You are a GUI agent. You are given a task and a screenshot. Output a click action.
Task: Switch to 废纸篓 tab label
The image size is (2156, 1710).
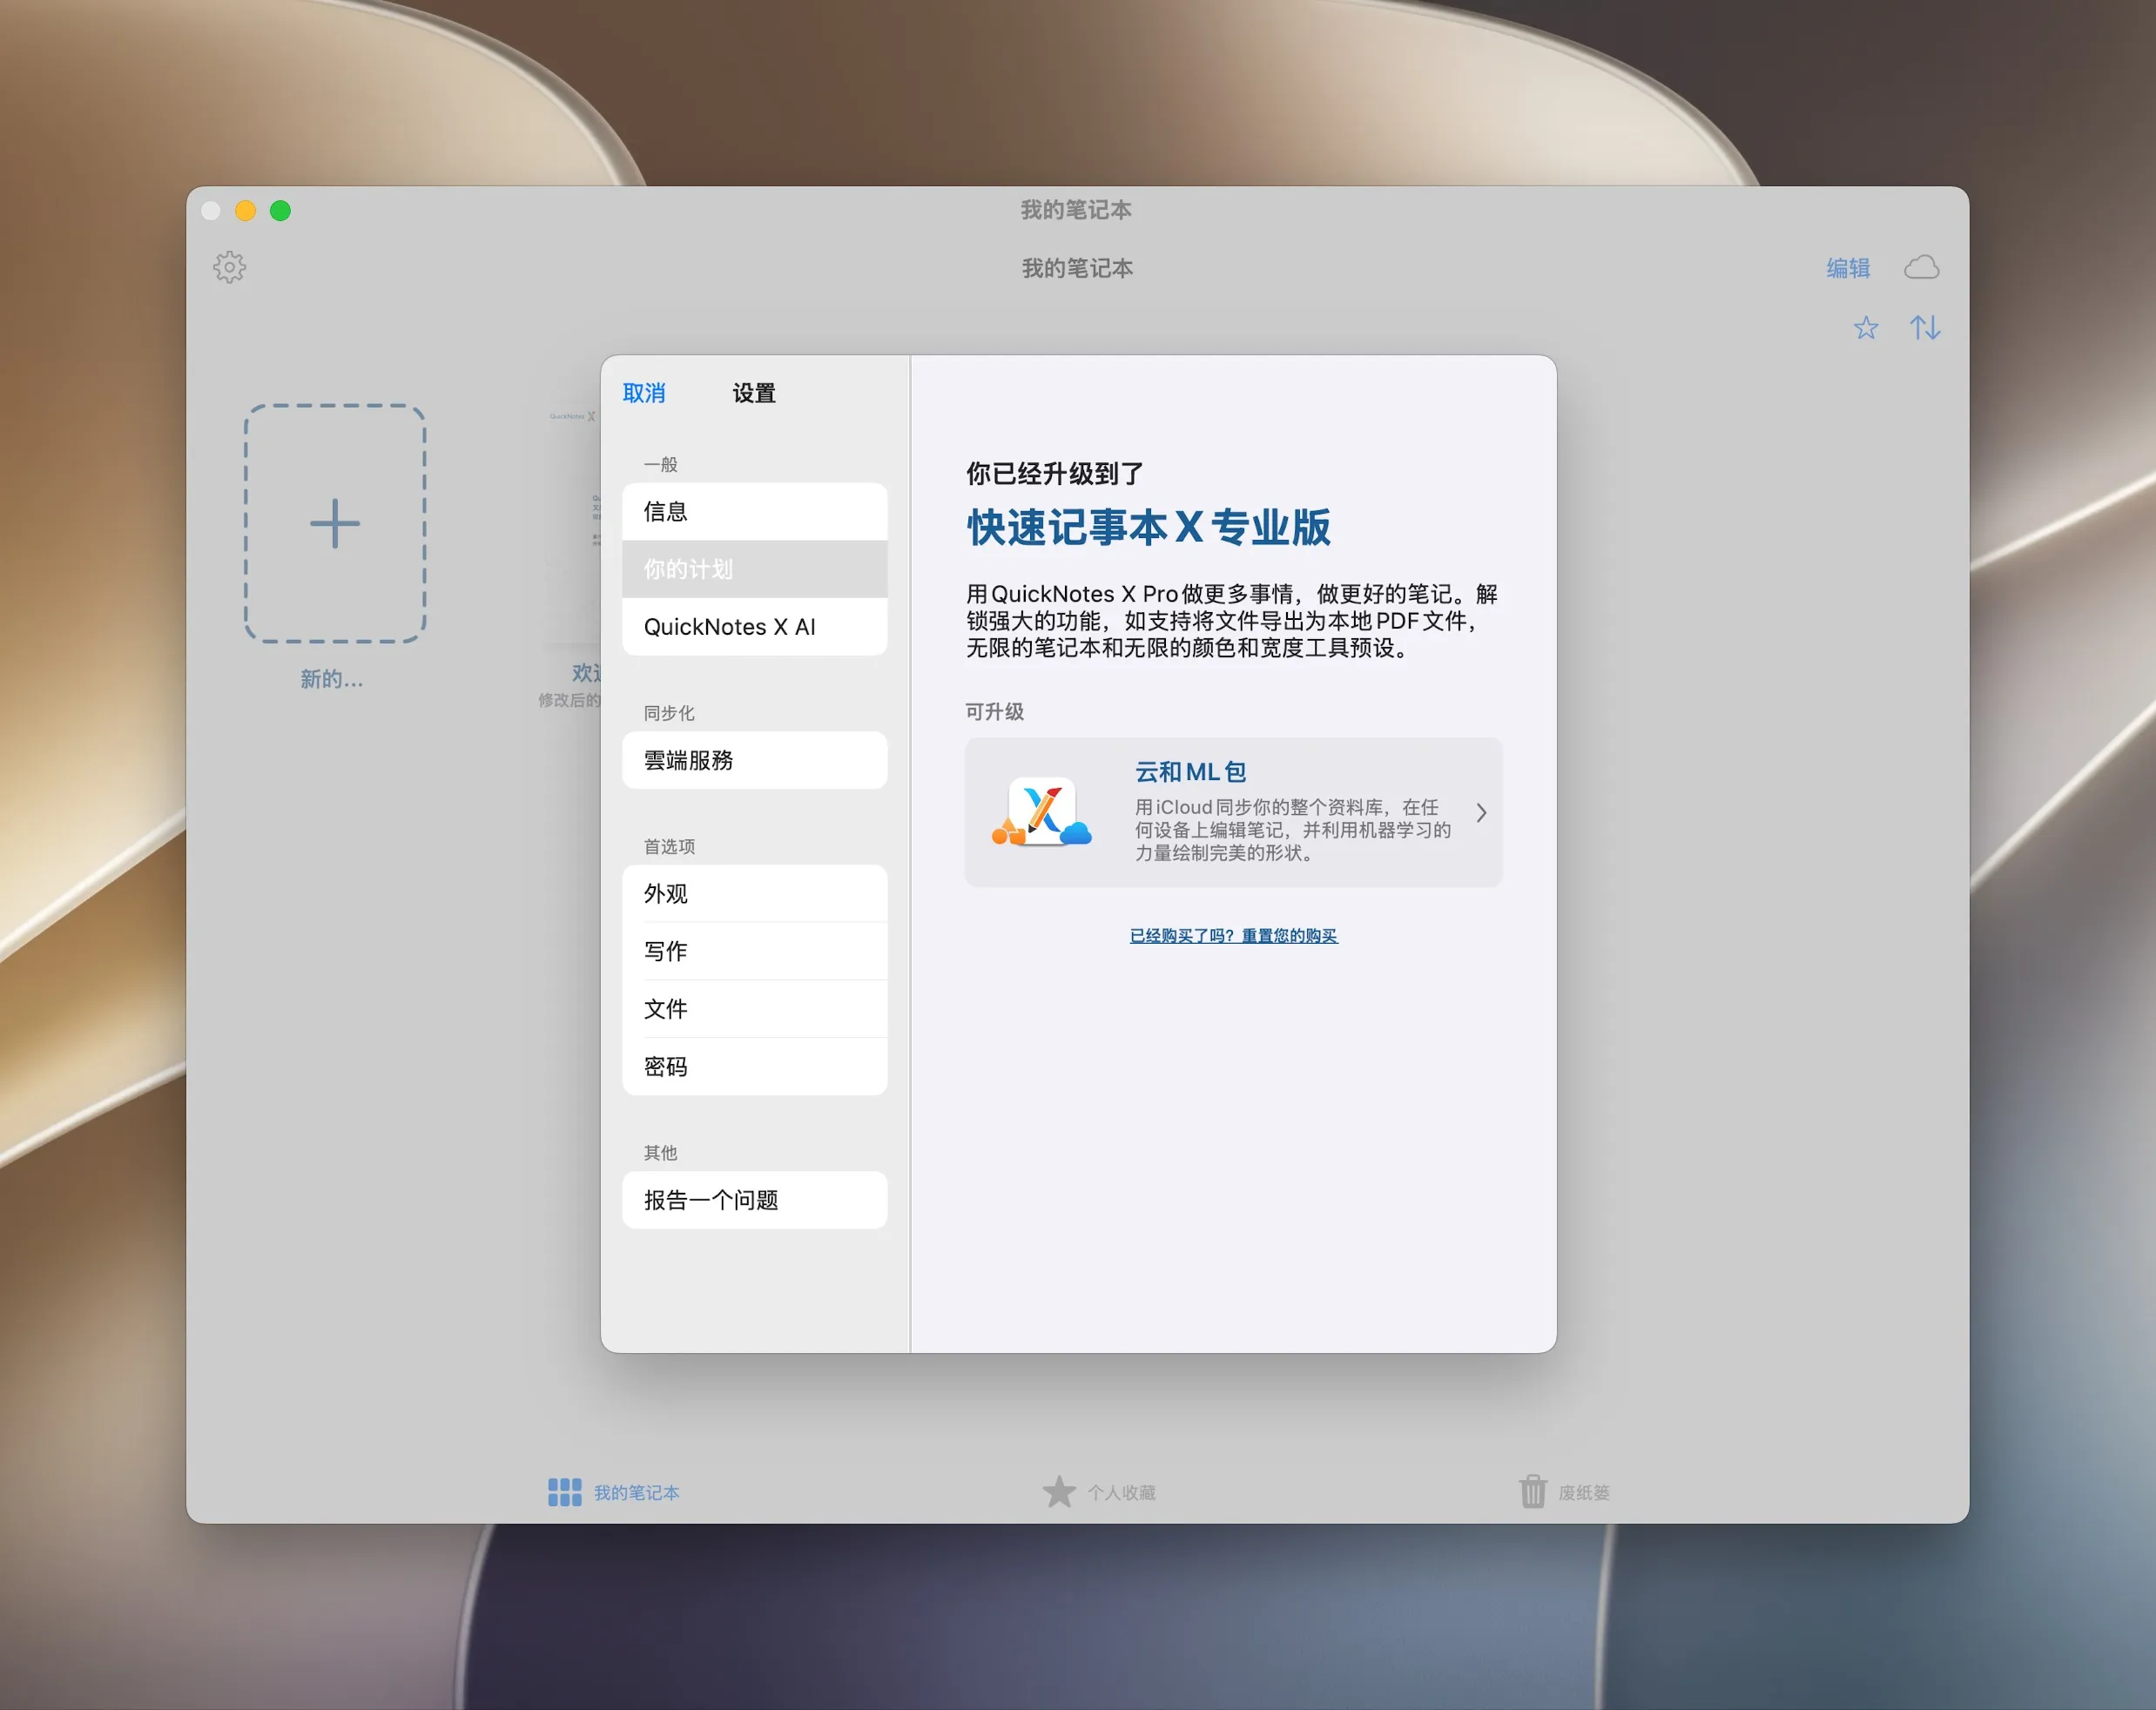tap(1584, 1493)
